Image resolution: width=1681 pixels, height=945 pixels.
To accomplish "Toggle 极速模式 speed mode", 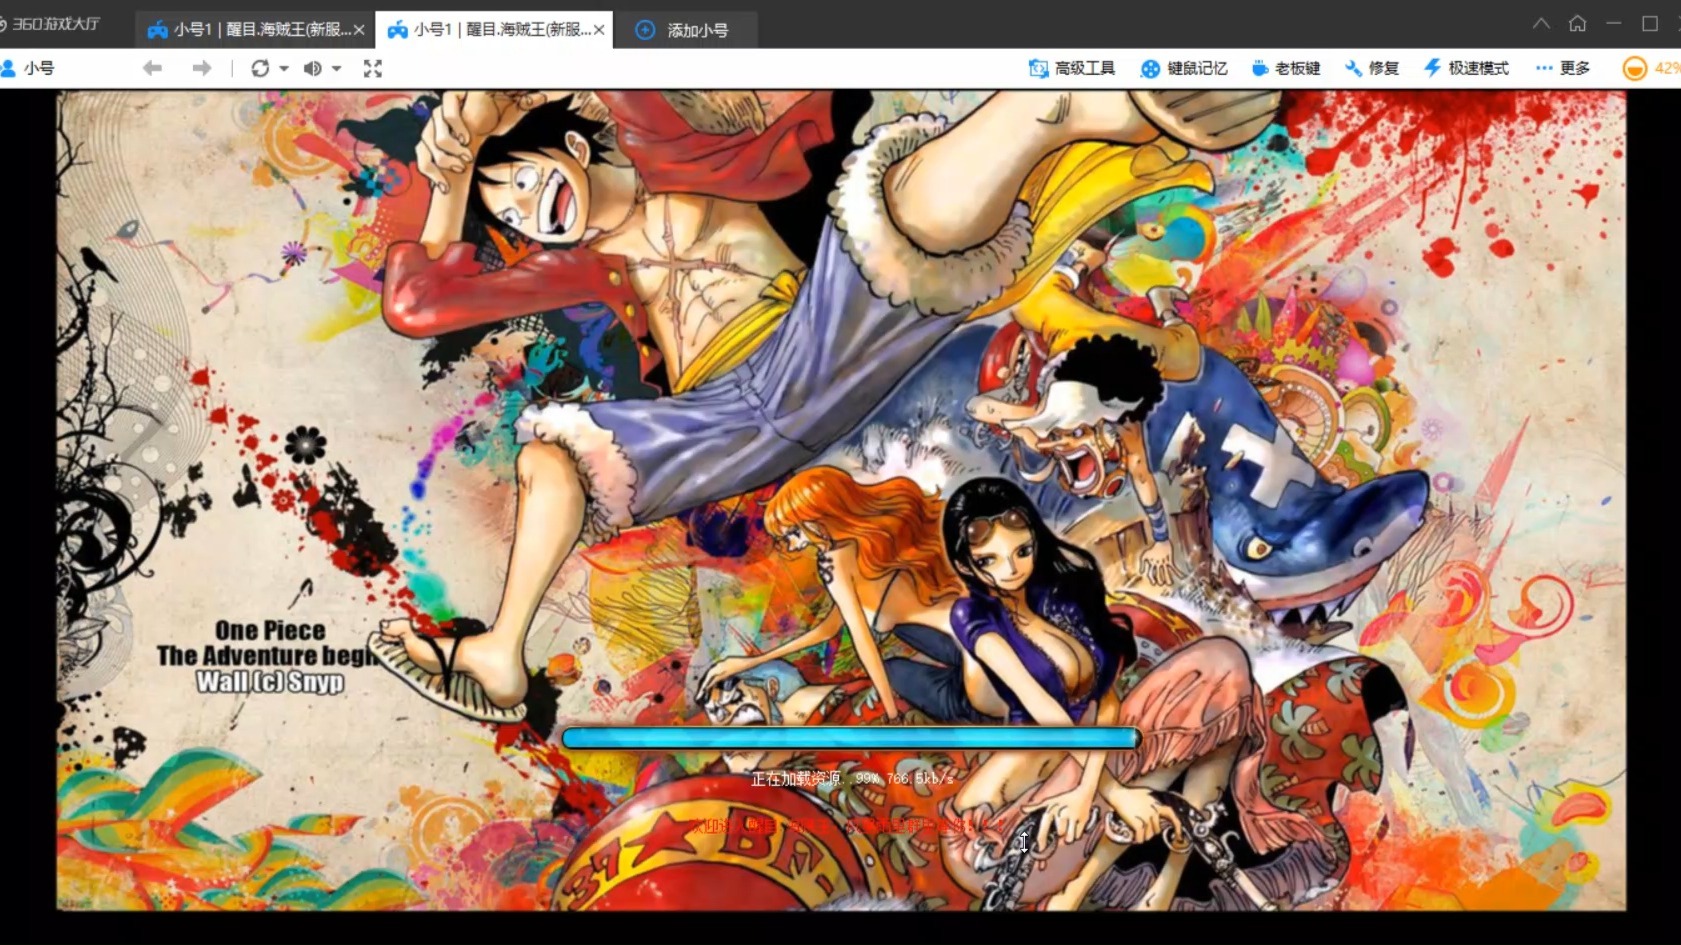I will pos(1466,68).
